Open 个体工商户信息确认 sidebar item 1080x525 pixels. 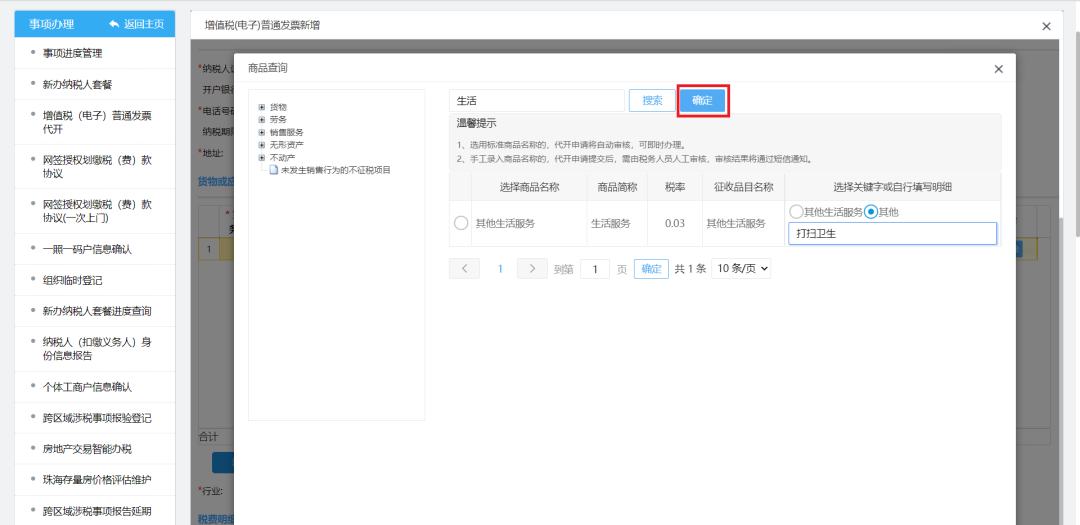87,387
